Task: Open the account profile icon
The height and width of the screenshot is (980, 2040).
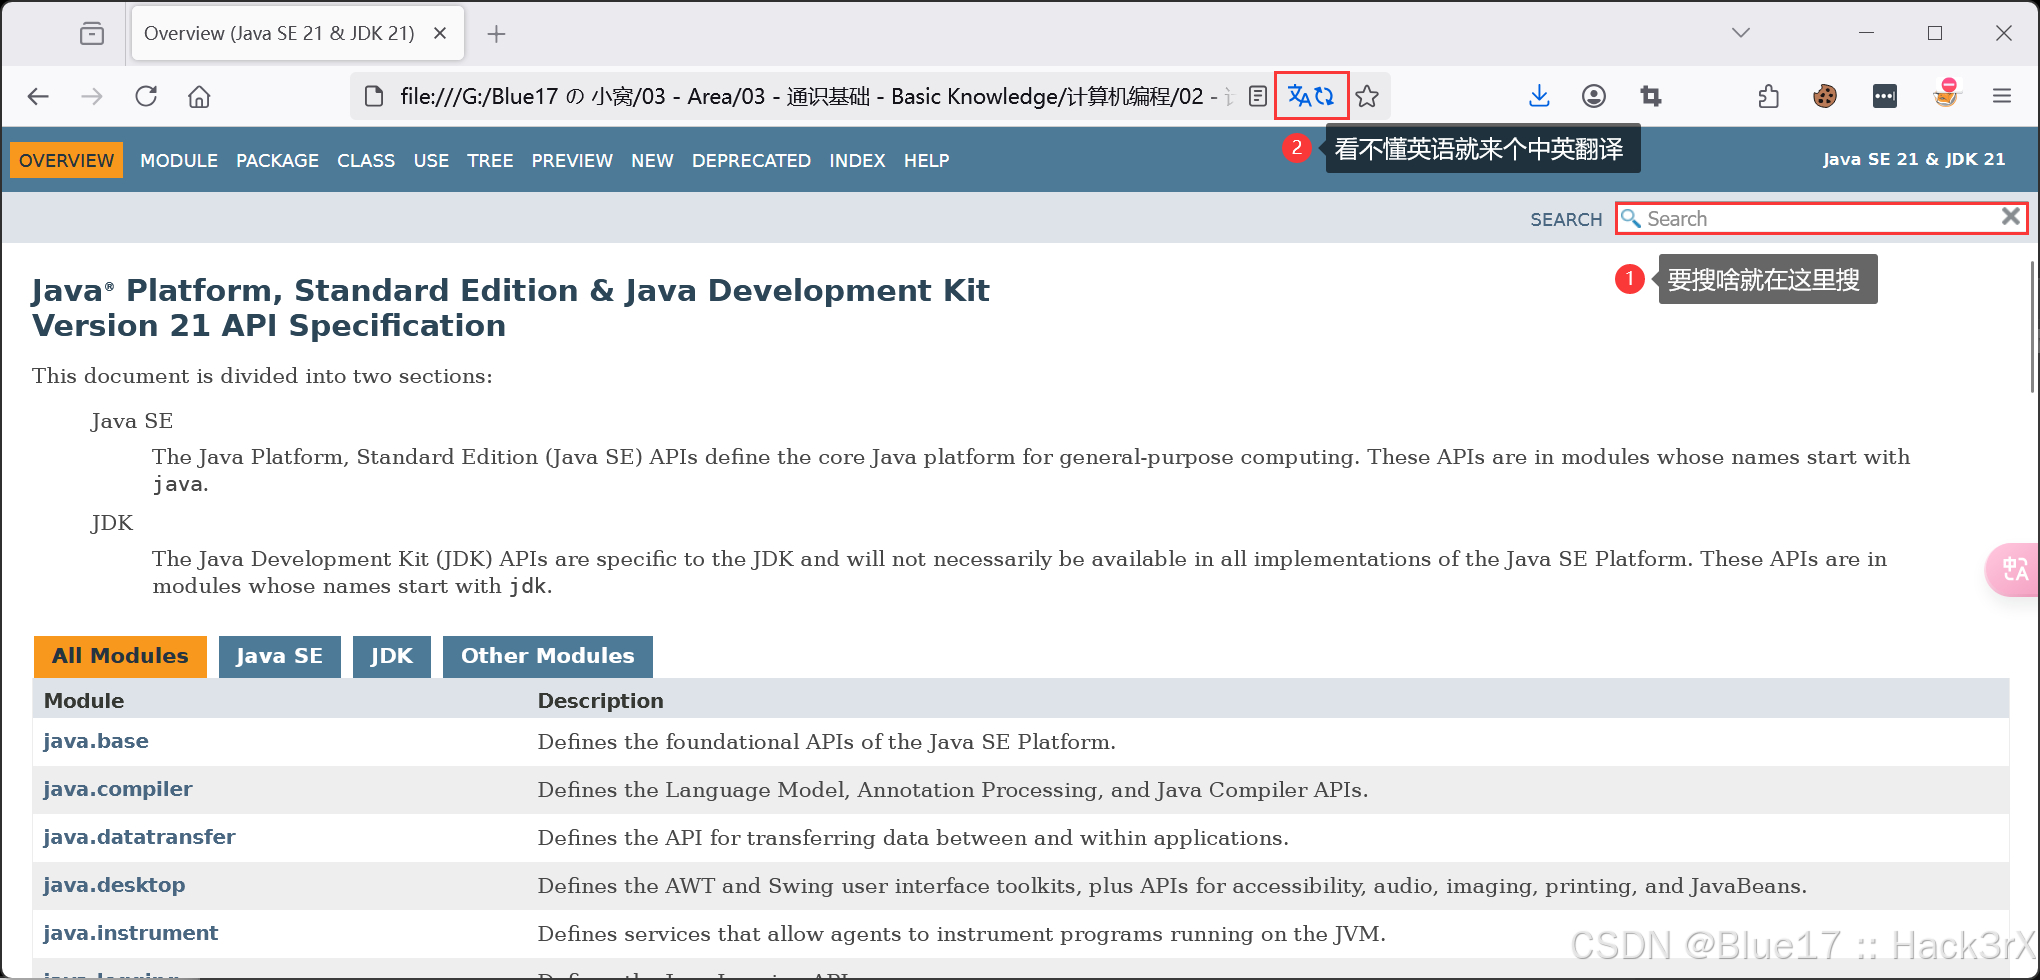Action: pos(1594,96)
